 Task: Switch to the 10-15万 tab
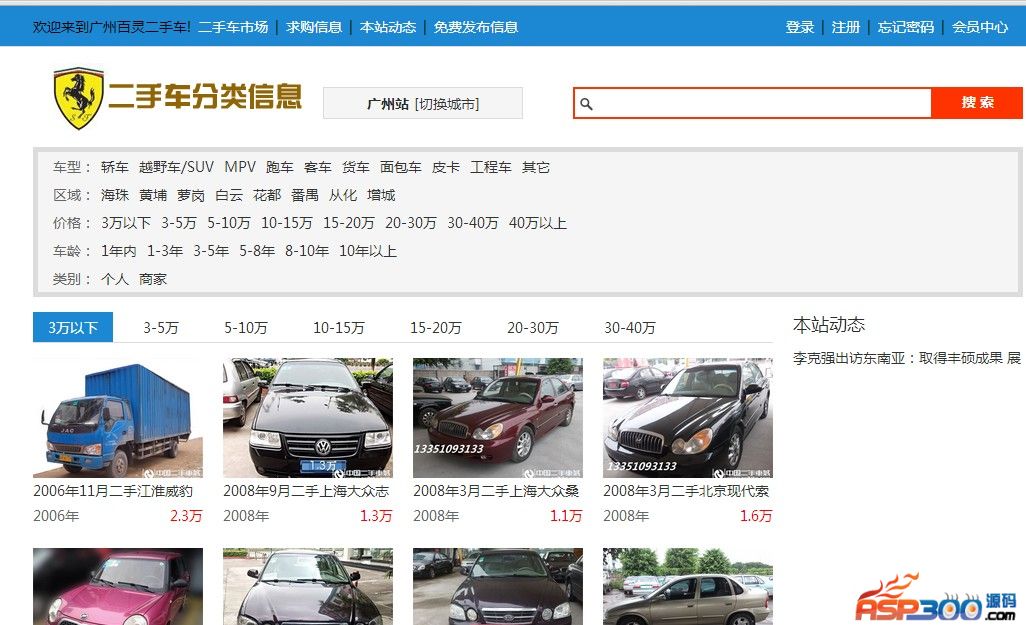pyautogui.click(x=339, y=327)
